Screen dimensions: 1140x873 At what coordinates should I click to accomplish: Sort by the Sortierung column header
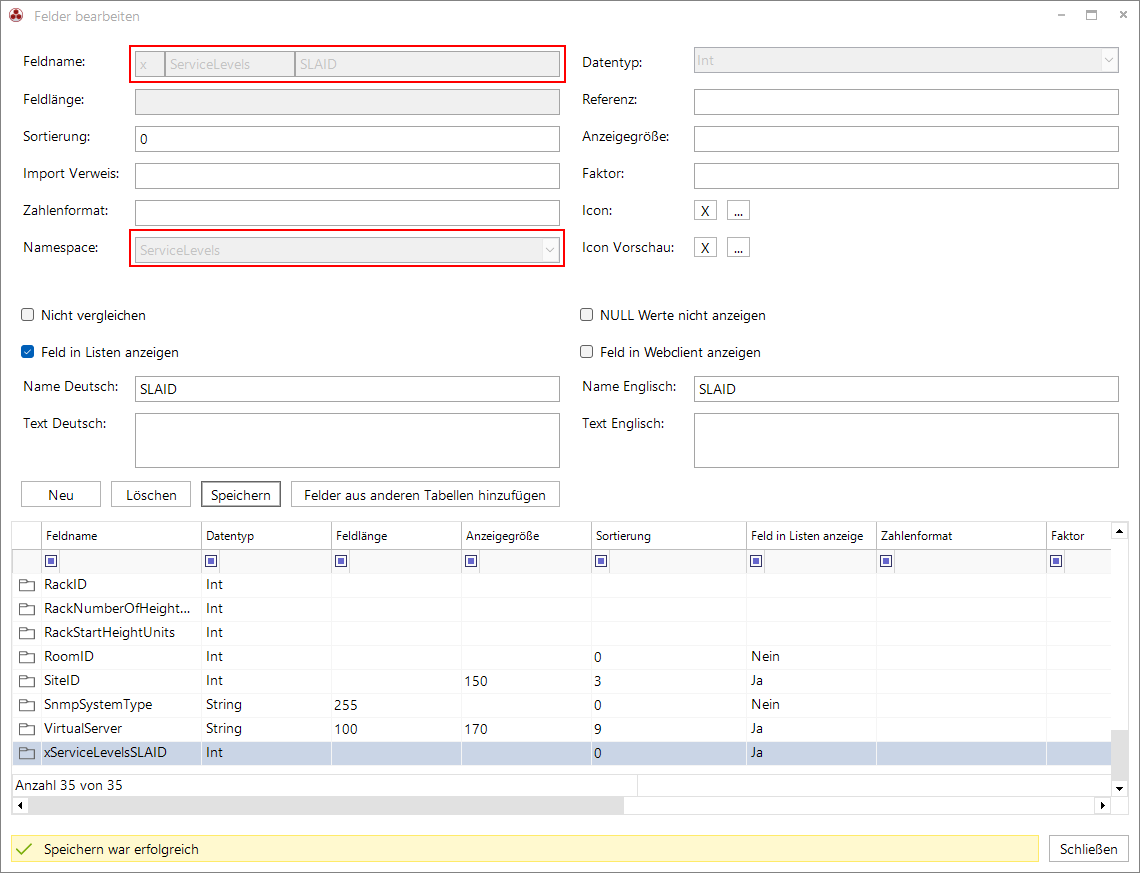669,536
